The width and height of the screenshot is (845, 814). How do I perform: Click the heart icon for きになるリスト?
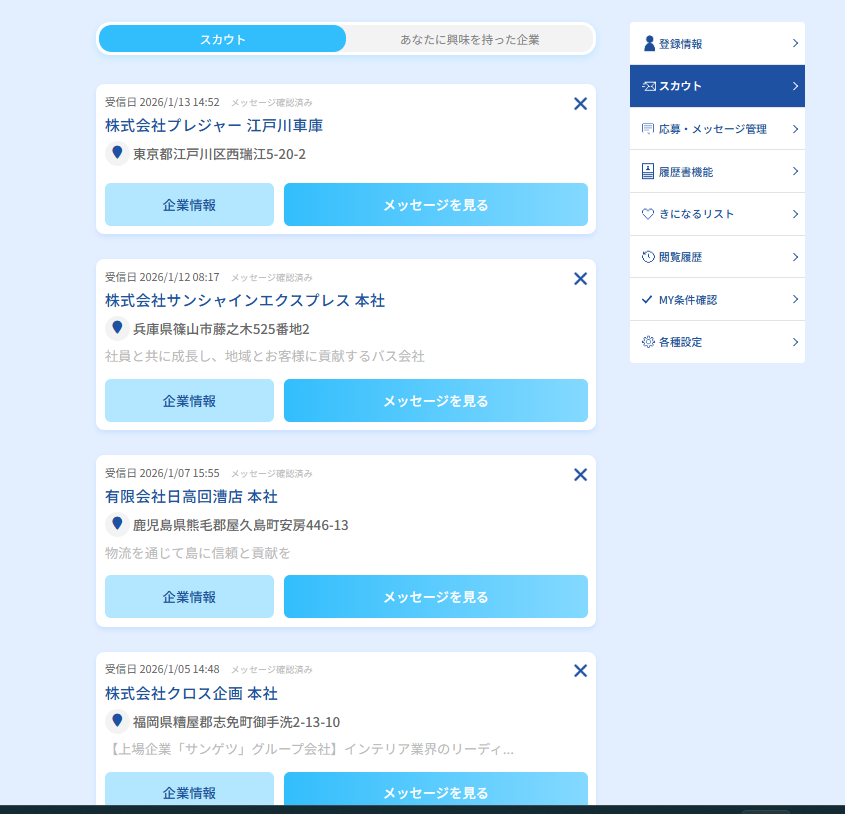point(648,214)
